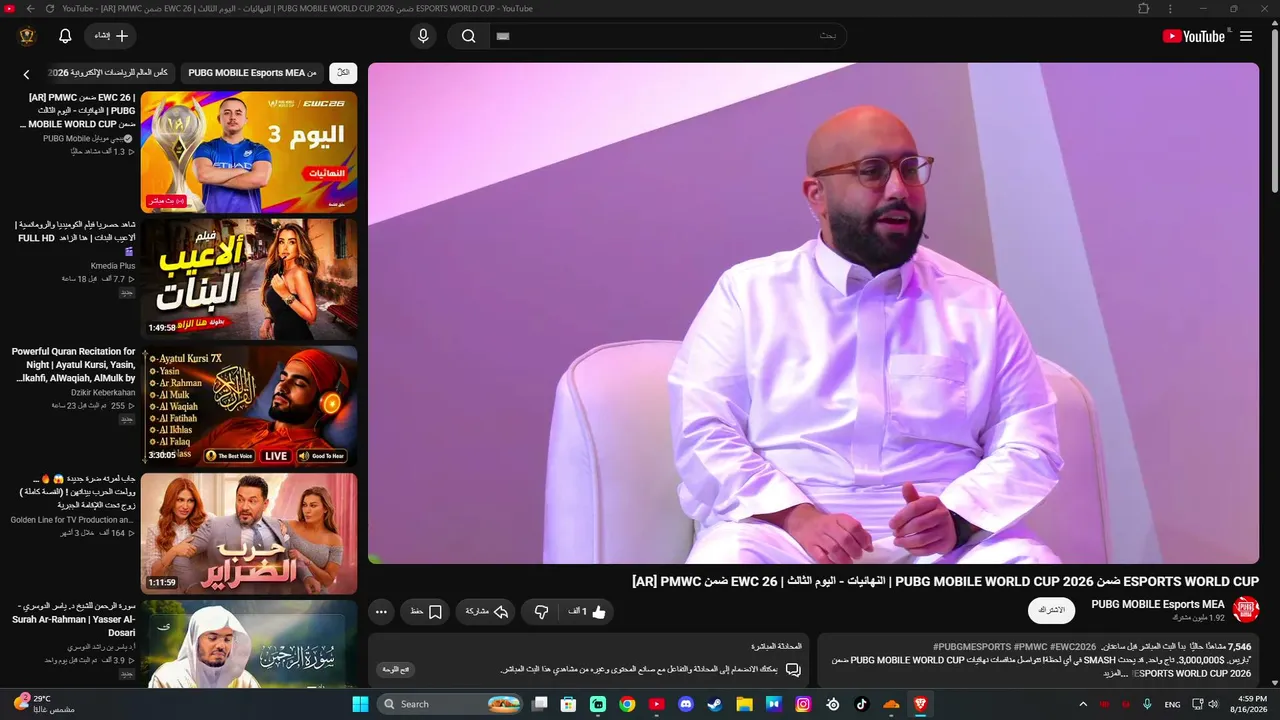Open the حرب الضراير video thumbnail
1280x720 pixels.
(x=249, y=533)
